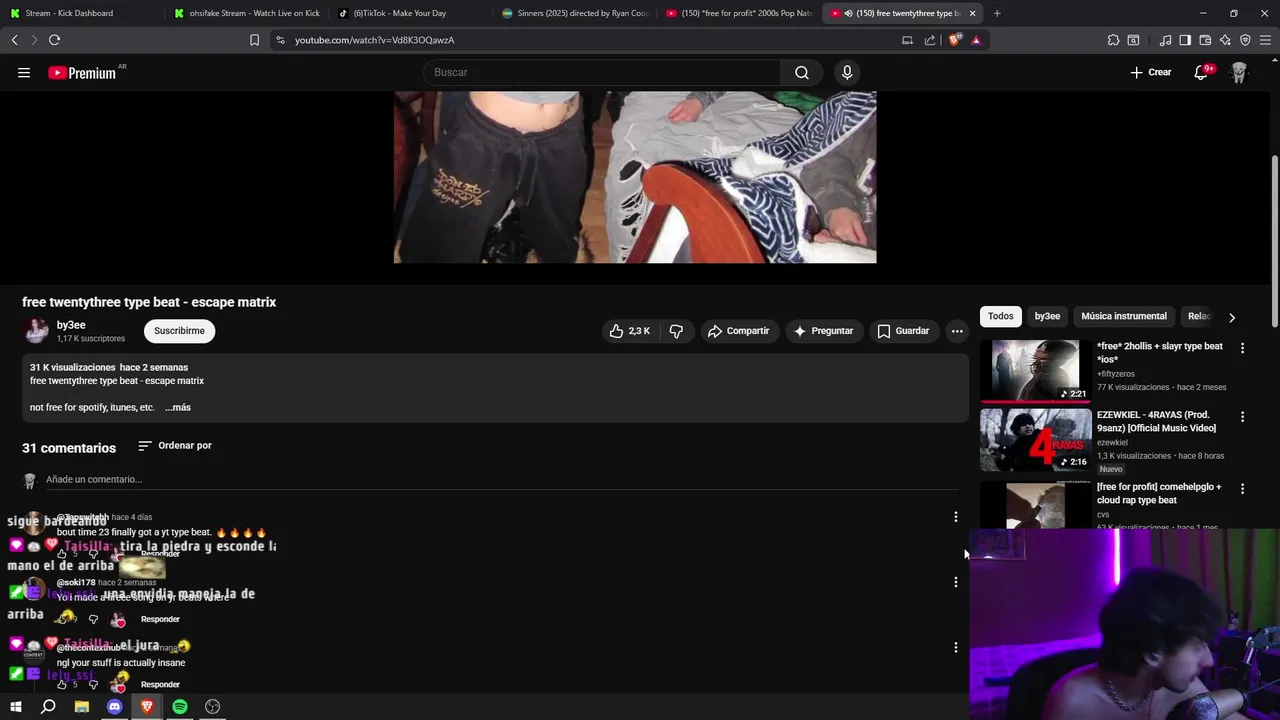The height and width of the screenshot is (720, 1280).
Task: Click the Crear create button
Action: coord(1151,72)
